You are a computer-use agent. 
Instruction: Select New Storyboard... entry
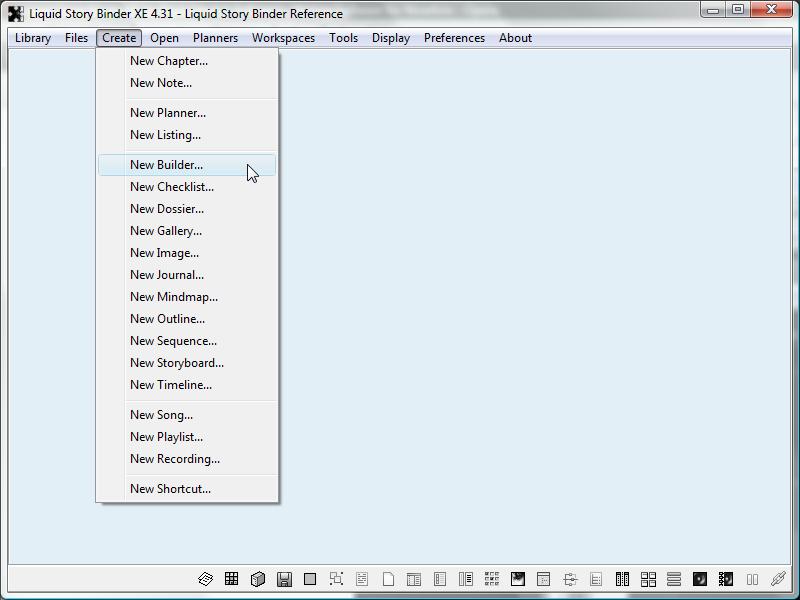(x=177, y=363)
